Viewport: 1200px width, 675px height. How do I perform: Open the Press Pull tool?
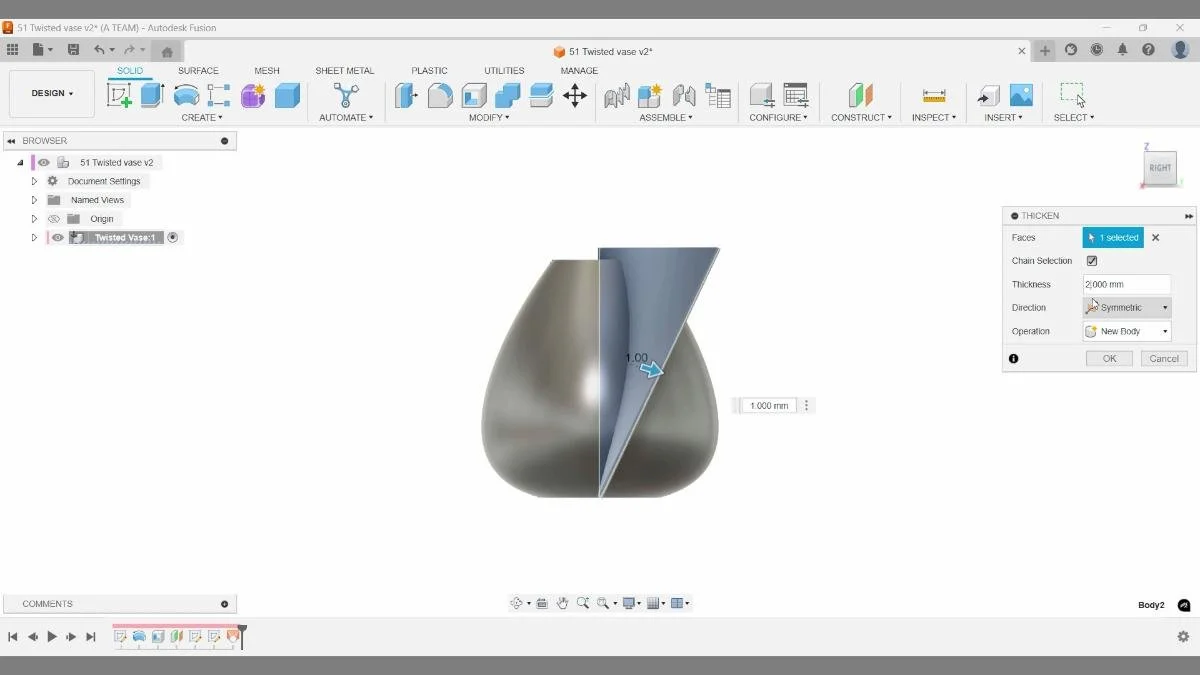pos(406,95)
